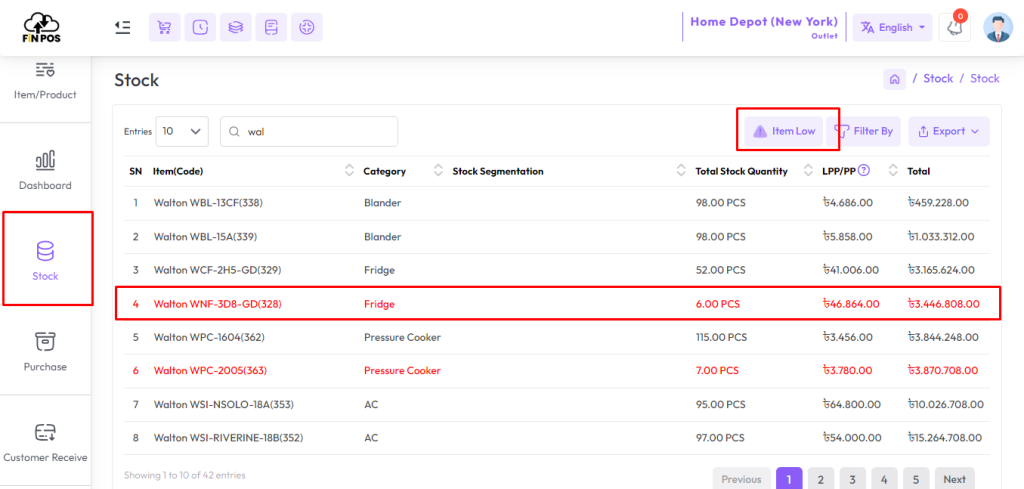1024x489 pixels.
Task: Click the first Stock breadcrumb link
Action: pyautogui.click(x=938, y=78)
